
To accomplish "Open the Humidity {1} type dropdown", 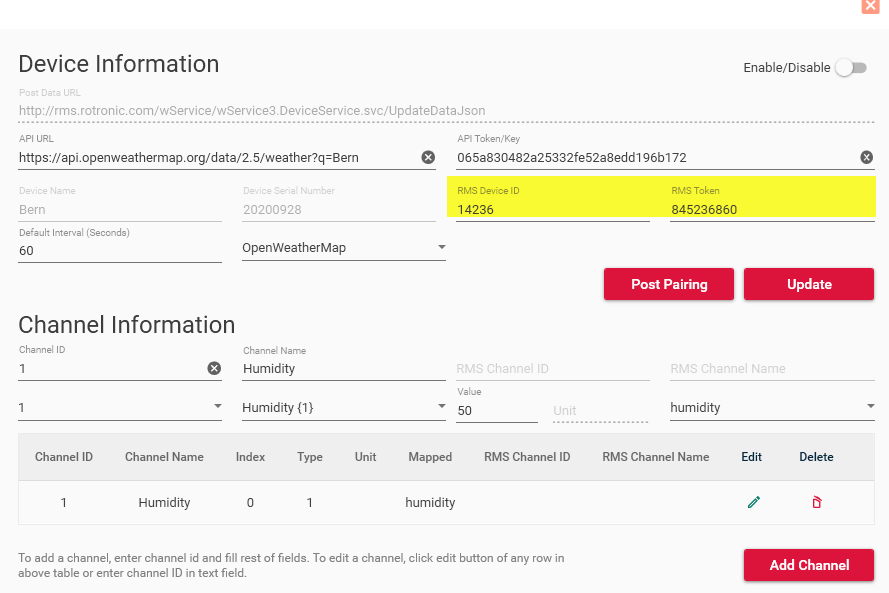I will (344, 408).
